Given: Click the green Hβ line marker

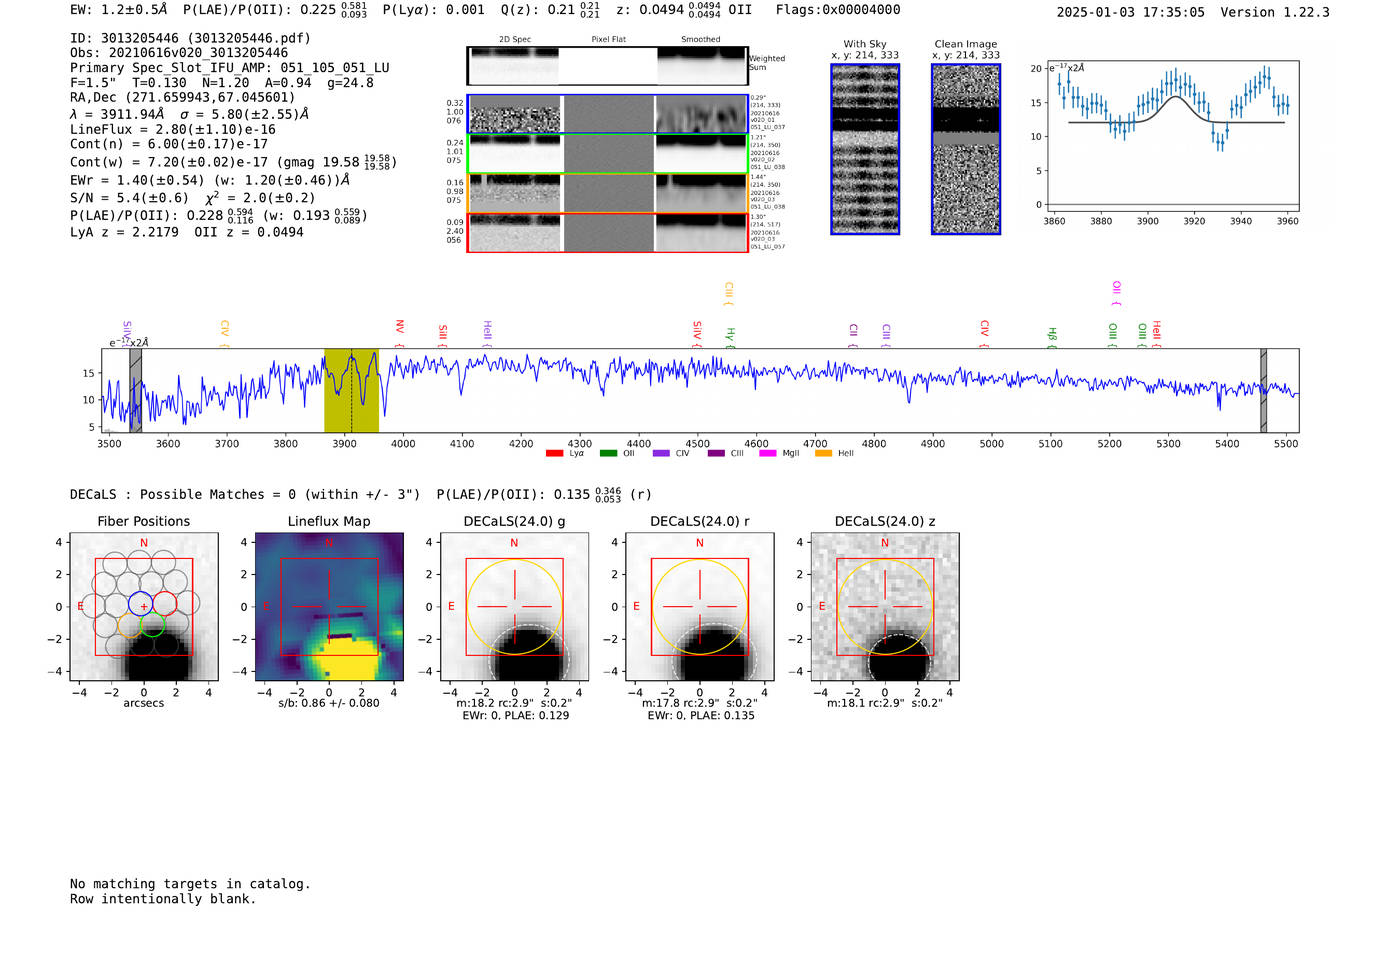Looking at the screenshot, I should coord(1052,337).
